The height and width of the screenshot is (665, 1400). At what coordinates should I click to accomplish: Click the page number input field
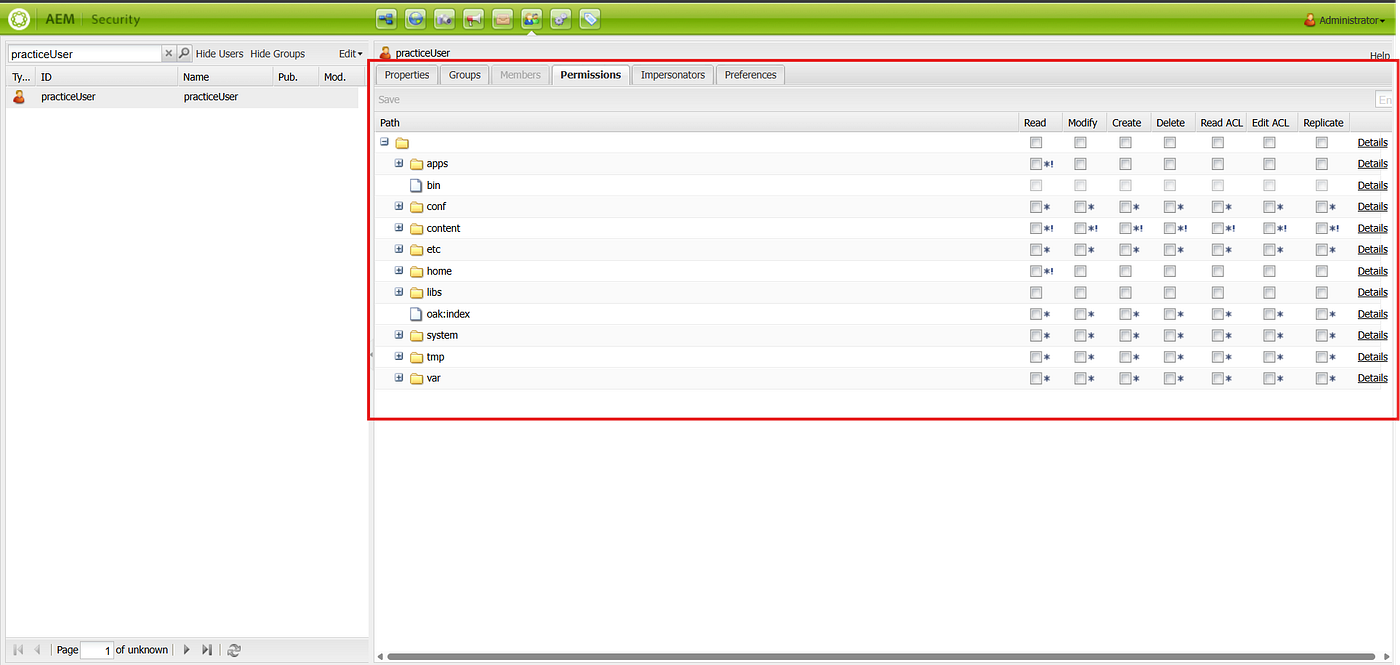(97, 650)
